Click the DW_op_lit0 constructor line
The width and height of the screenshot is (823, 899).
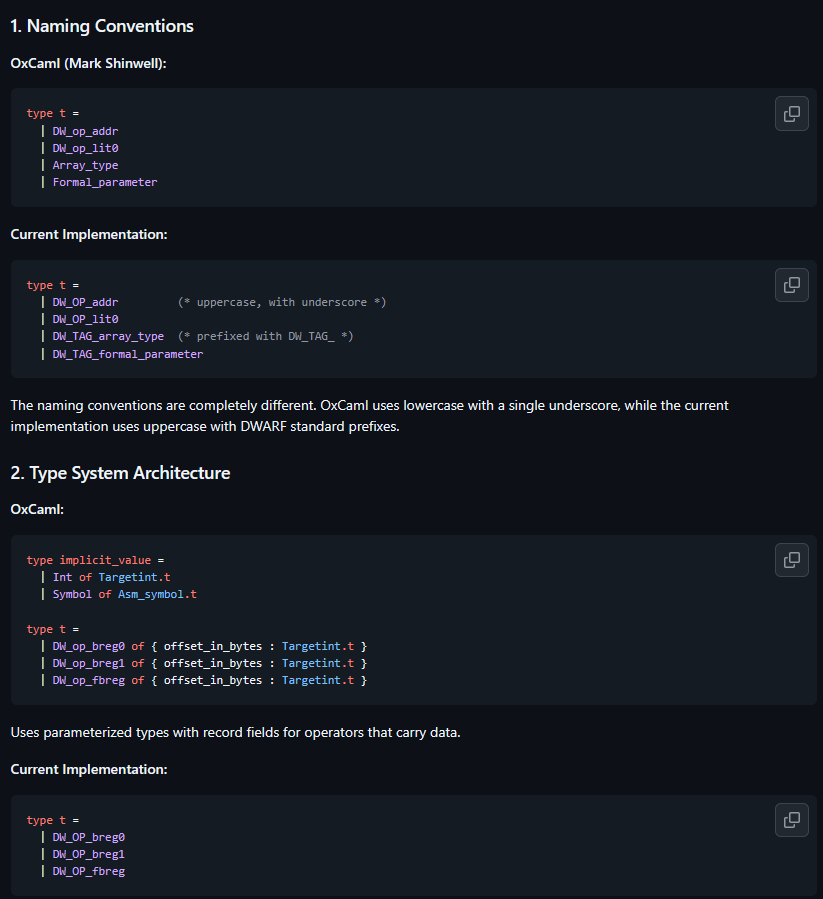[x=85, y=148]
